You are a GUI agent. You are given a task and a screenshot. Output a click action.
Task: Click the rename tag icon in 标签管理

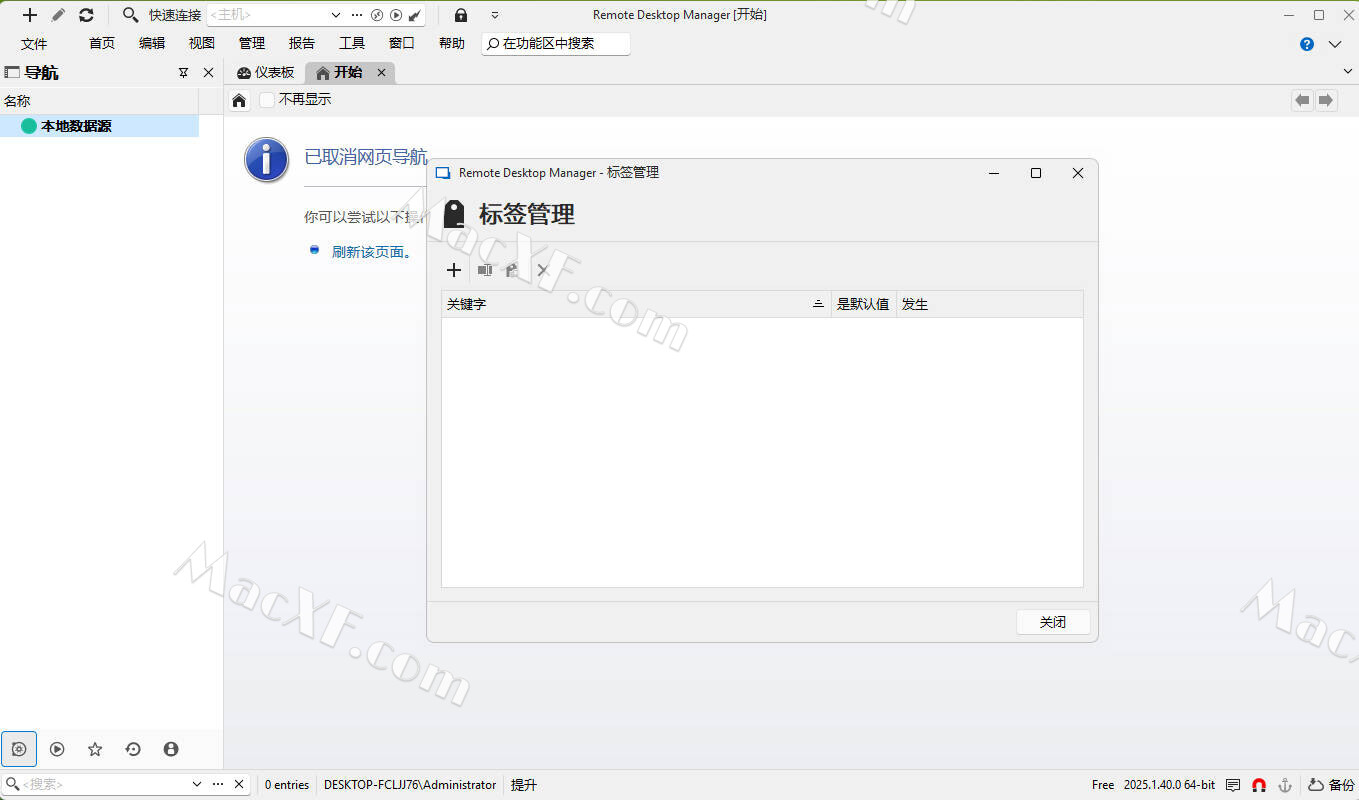tap(485, 270)
